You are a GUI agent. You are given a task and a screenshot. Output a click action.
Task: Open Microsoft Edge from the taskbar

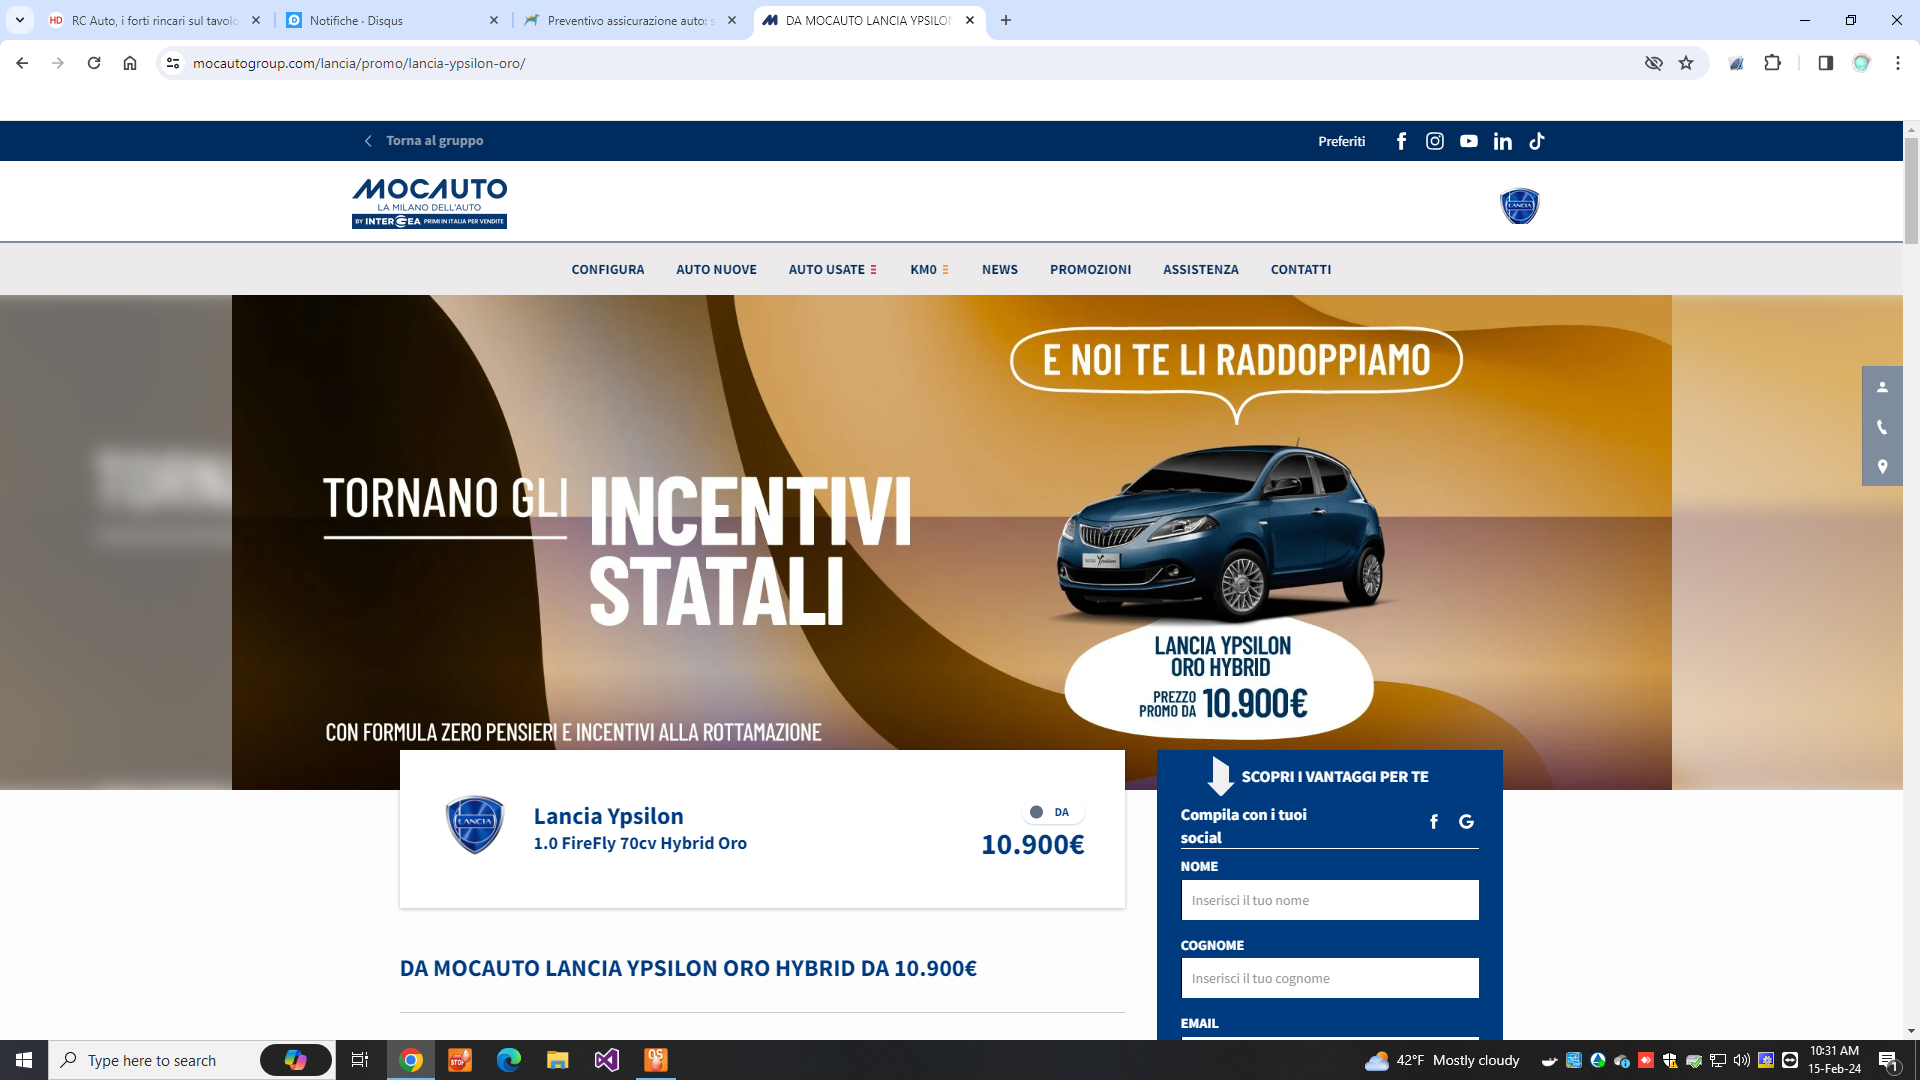click(x=509, y=1060)
